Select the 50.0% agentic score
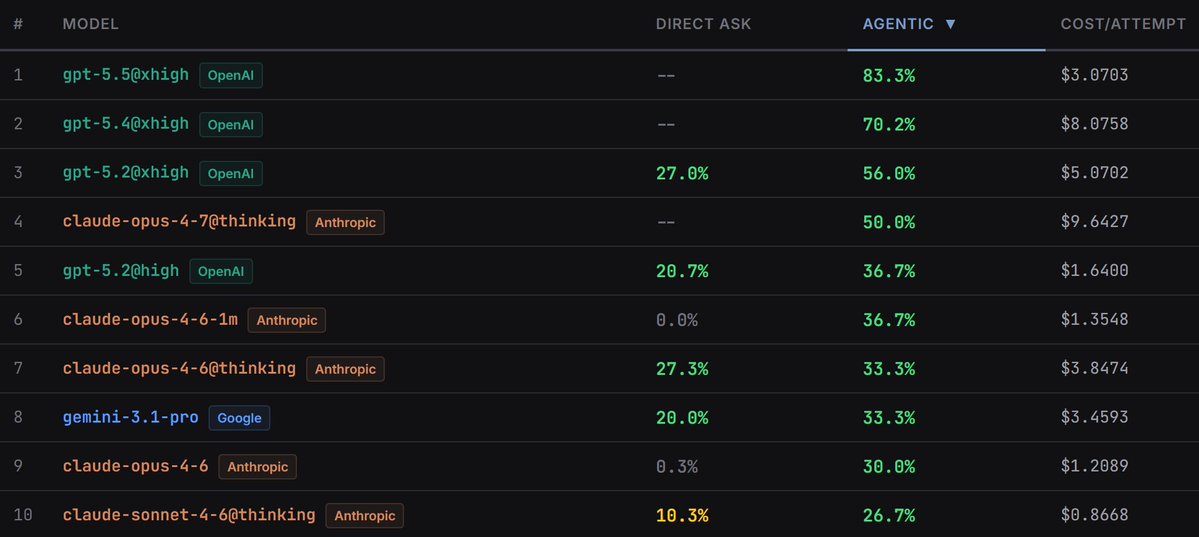The width and height of the screenshot is (1199, 537). (x=889, y=223)
